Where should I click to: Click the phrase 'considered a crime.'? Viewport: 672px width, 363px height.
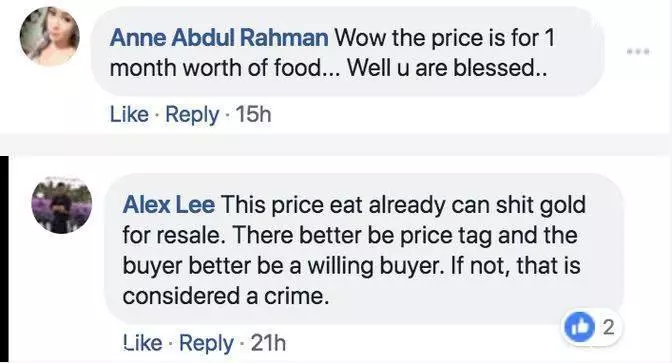coord(226,296)
